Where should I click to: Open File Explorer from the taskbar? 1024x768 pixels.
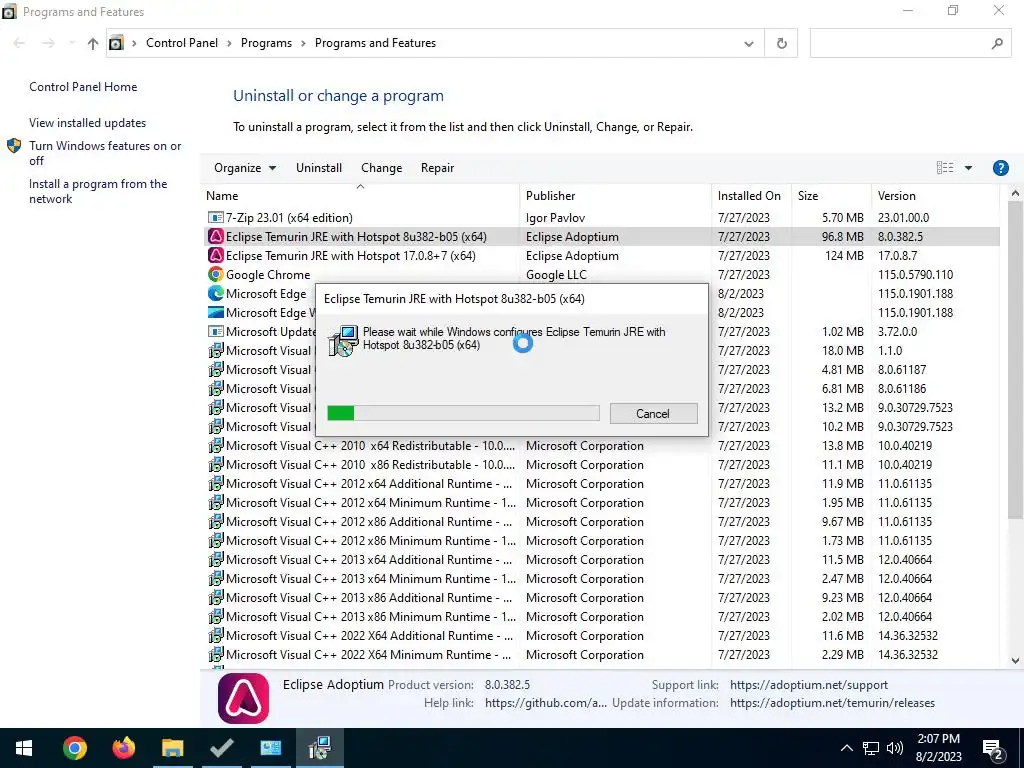[x=172, y=748]
